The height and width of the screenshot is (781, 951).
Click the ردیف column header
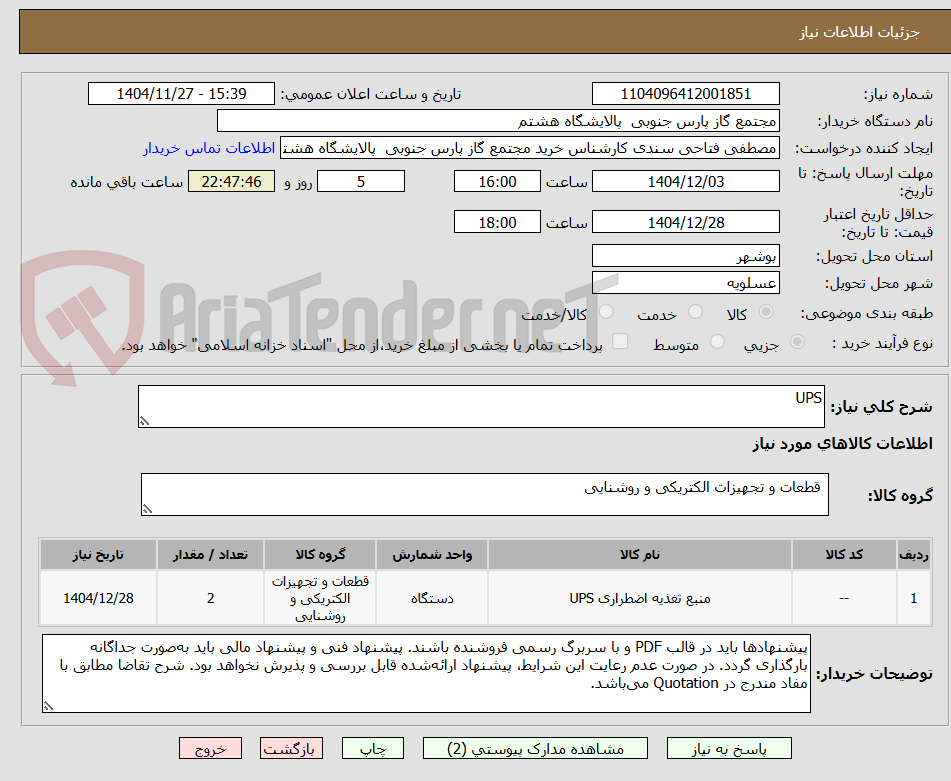[913, 554]
